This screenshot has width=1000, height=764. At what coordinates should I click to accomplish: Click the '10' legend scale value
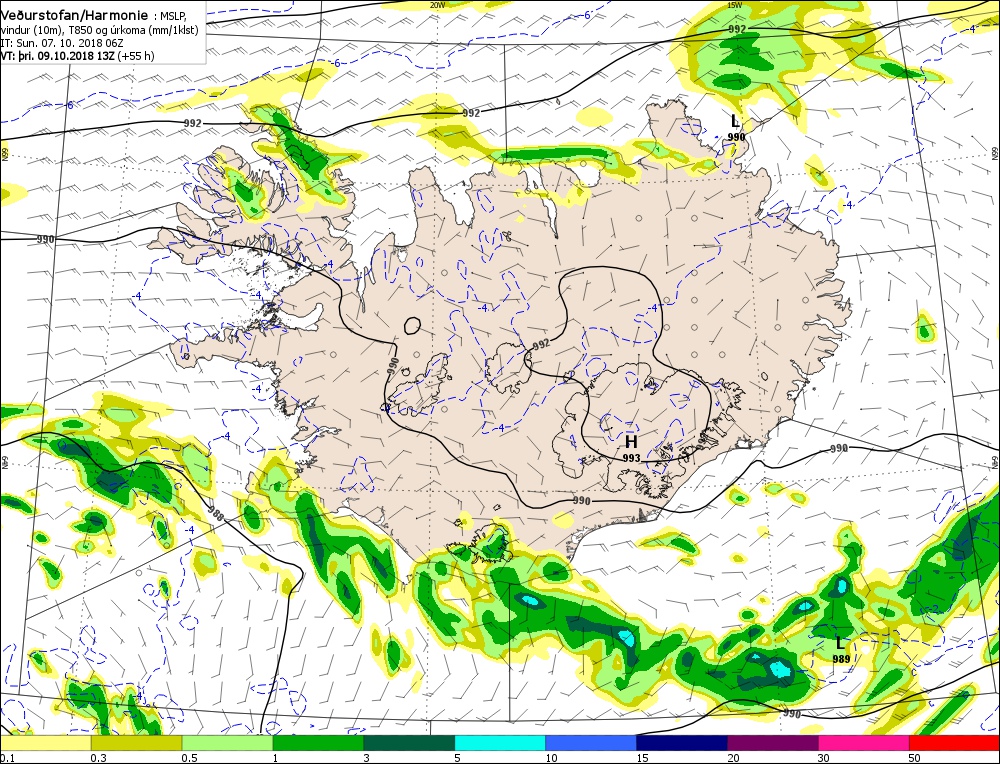[x=552, y=758]
